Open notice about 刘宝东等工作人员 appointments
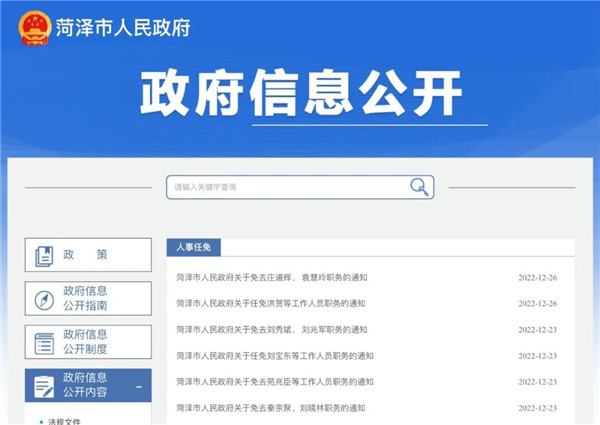Viewport: 600px width, 425px height. point(275,356)
